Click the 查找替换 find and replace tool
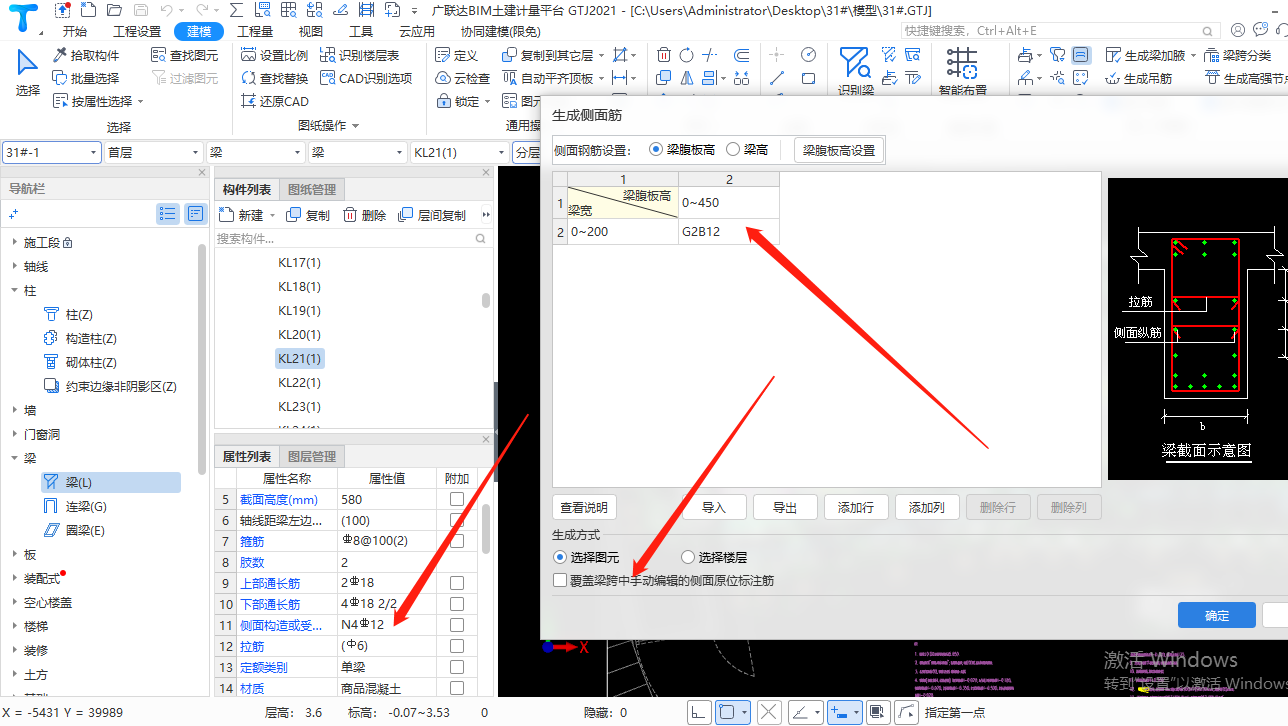The height and width of the screenshot is (726, 1288). [275, 78]
